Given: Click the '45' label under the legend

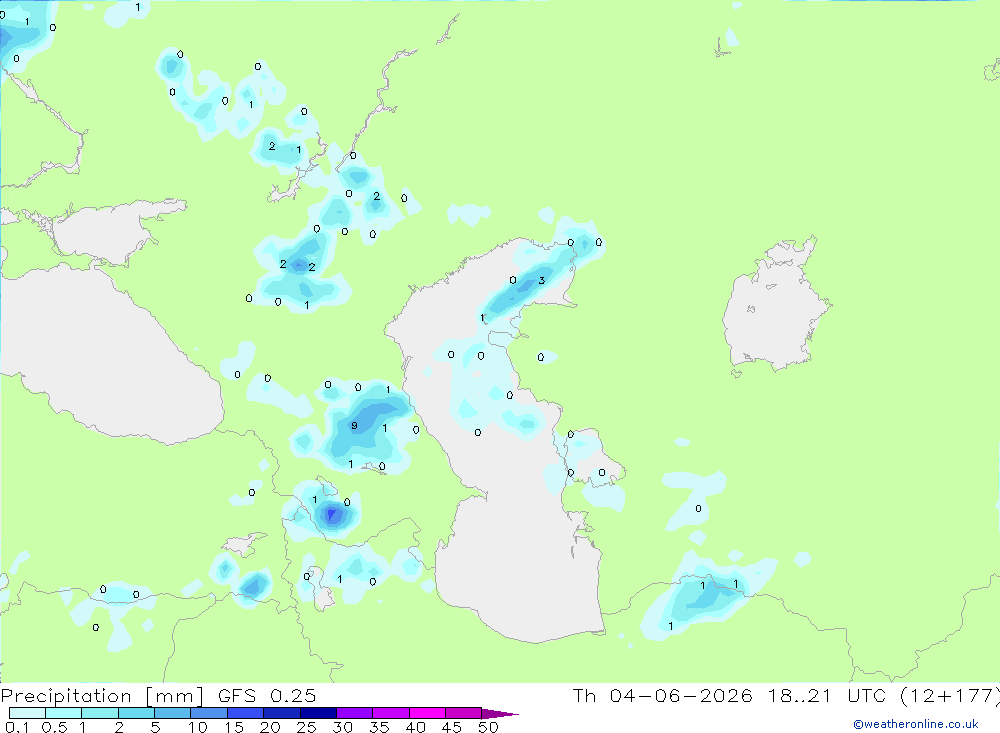Looking at the screenshot, I should click(x=452, y=727).
